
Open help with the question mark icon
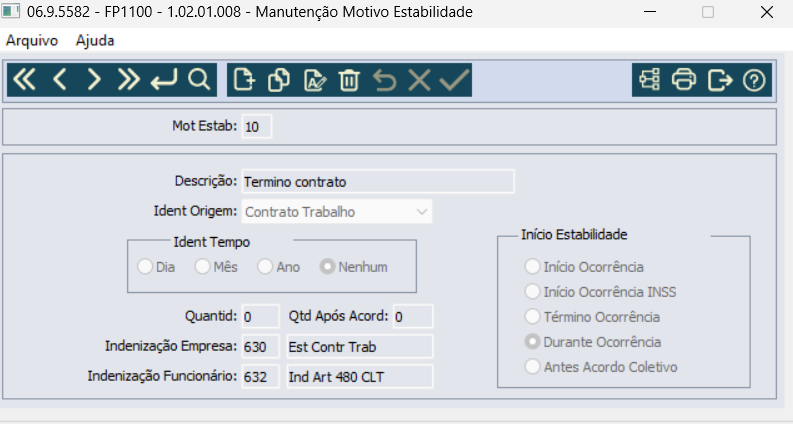[754, 80]
